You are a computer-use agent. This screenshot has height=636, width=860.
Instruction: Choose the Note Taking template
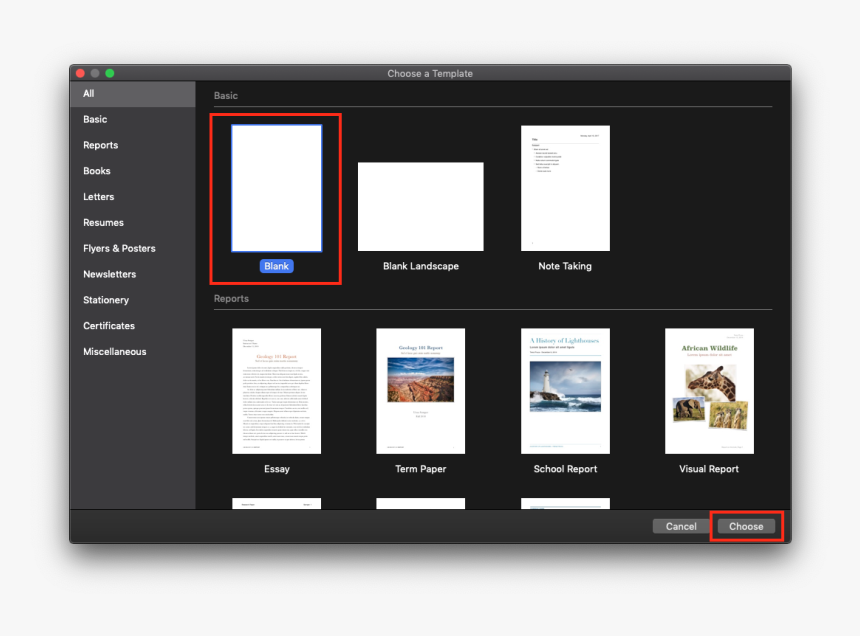(565, 187)
